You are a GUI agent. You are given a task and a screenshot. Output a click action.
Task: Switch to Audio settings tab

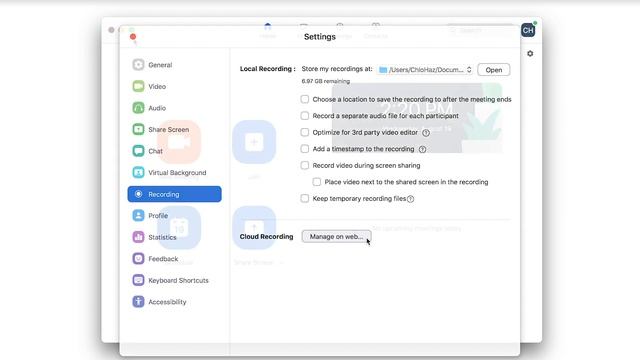[175, 108]
